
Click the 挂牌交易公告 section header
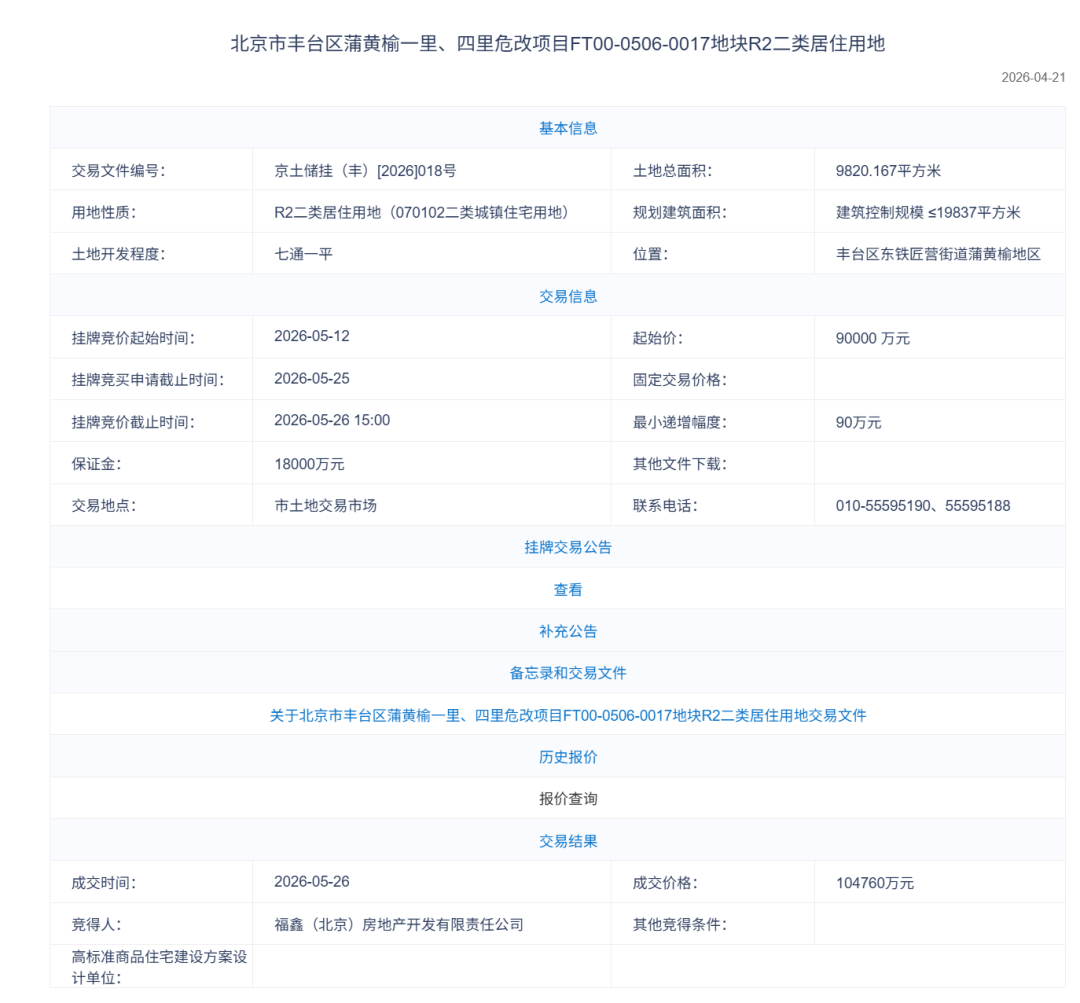point(568,547)
